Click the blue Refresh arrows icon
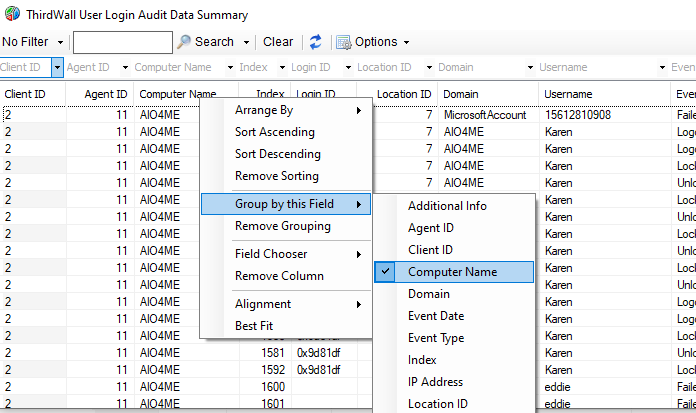The height and width of the screenshot is (413, 696). coord(316,42)
